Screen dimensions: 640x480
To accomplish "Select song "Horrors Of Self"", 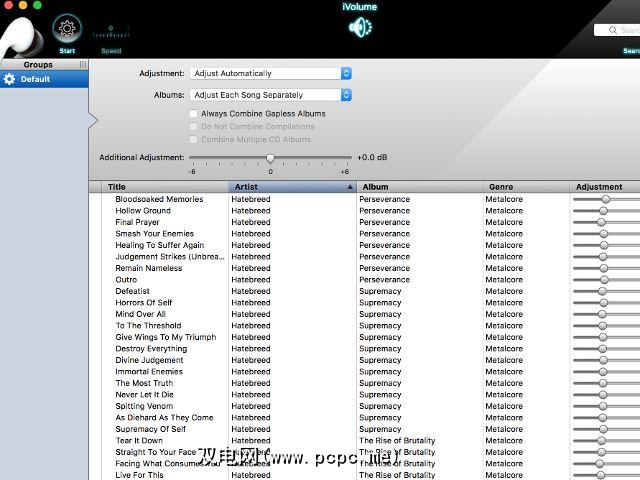I will 144,302.
